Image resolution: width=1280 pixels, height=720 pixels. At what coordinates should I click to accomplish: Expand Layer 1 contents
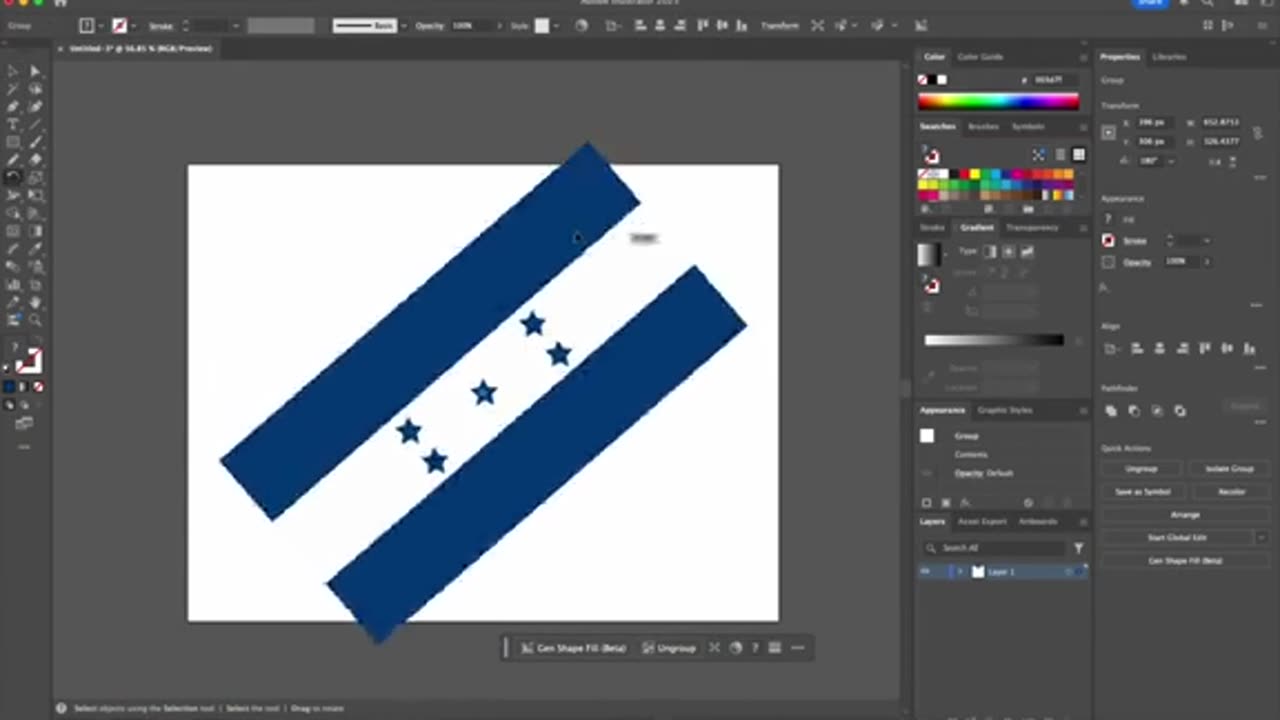960,571
